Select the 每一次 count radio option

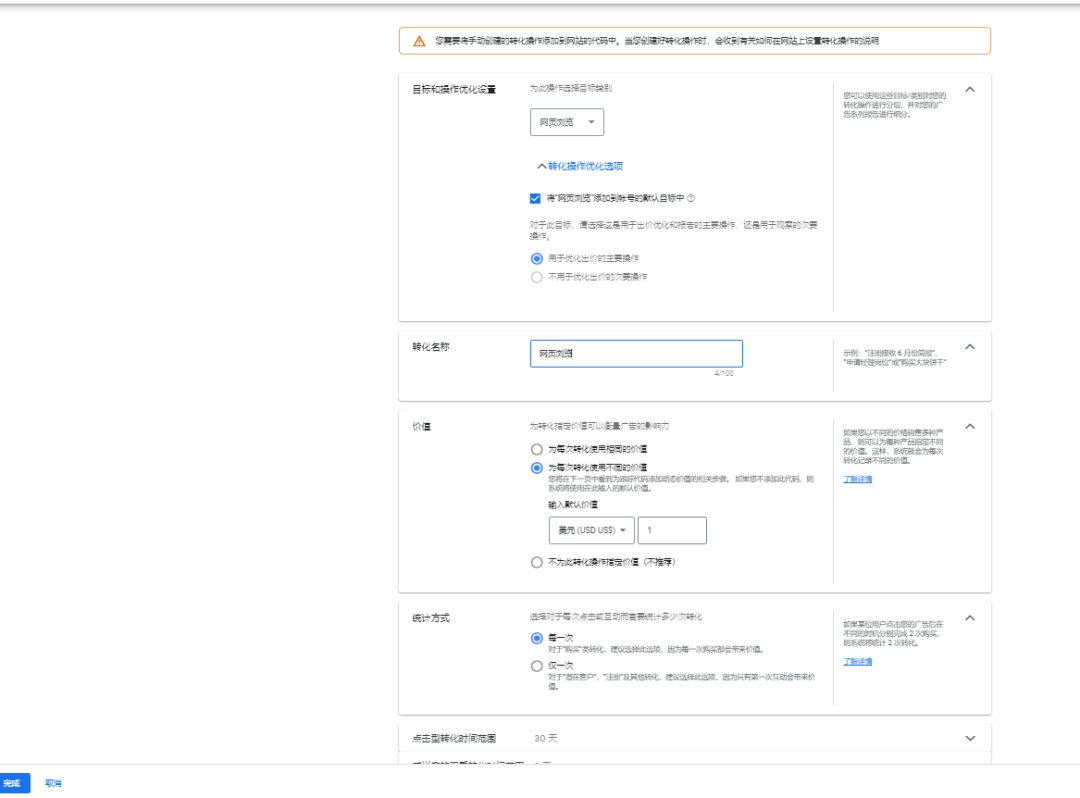coord(537,638)
